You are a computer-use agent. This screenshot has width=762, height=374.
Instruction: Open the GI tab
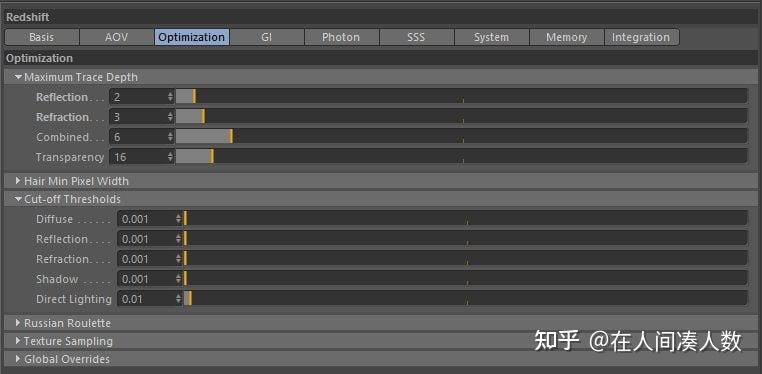[x=267, y=37]
